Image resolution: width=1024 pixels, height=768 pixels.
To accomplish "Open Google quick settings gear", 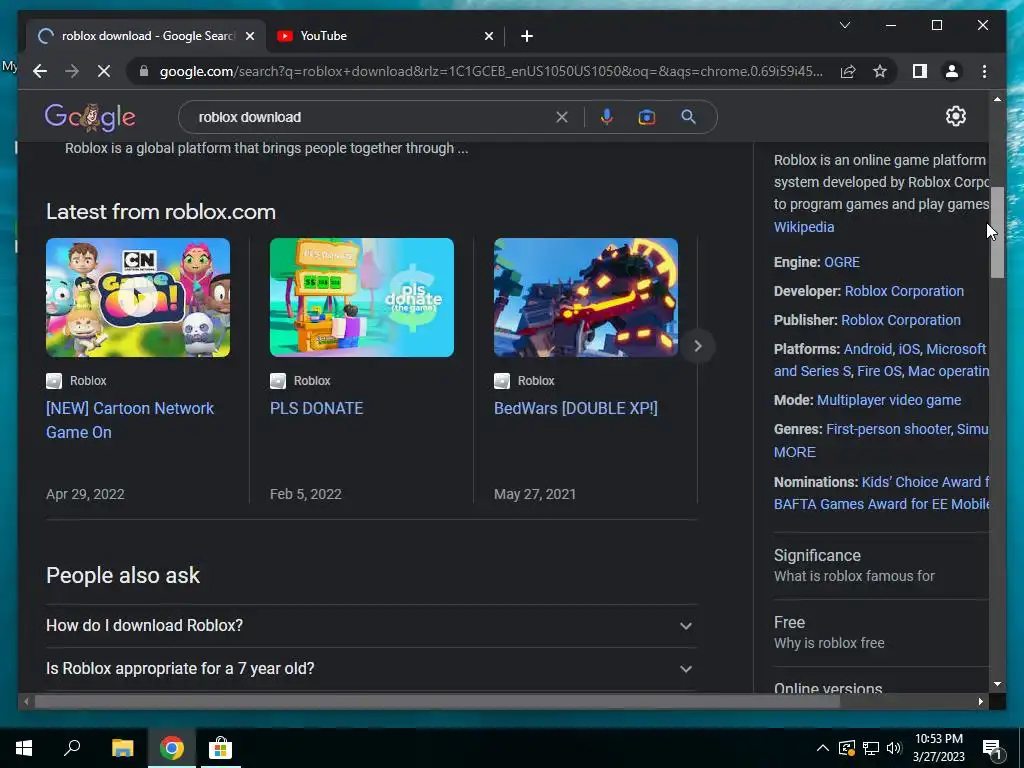I will click(955, 116).
